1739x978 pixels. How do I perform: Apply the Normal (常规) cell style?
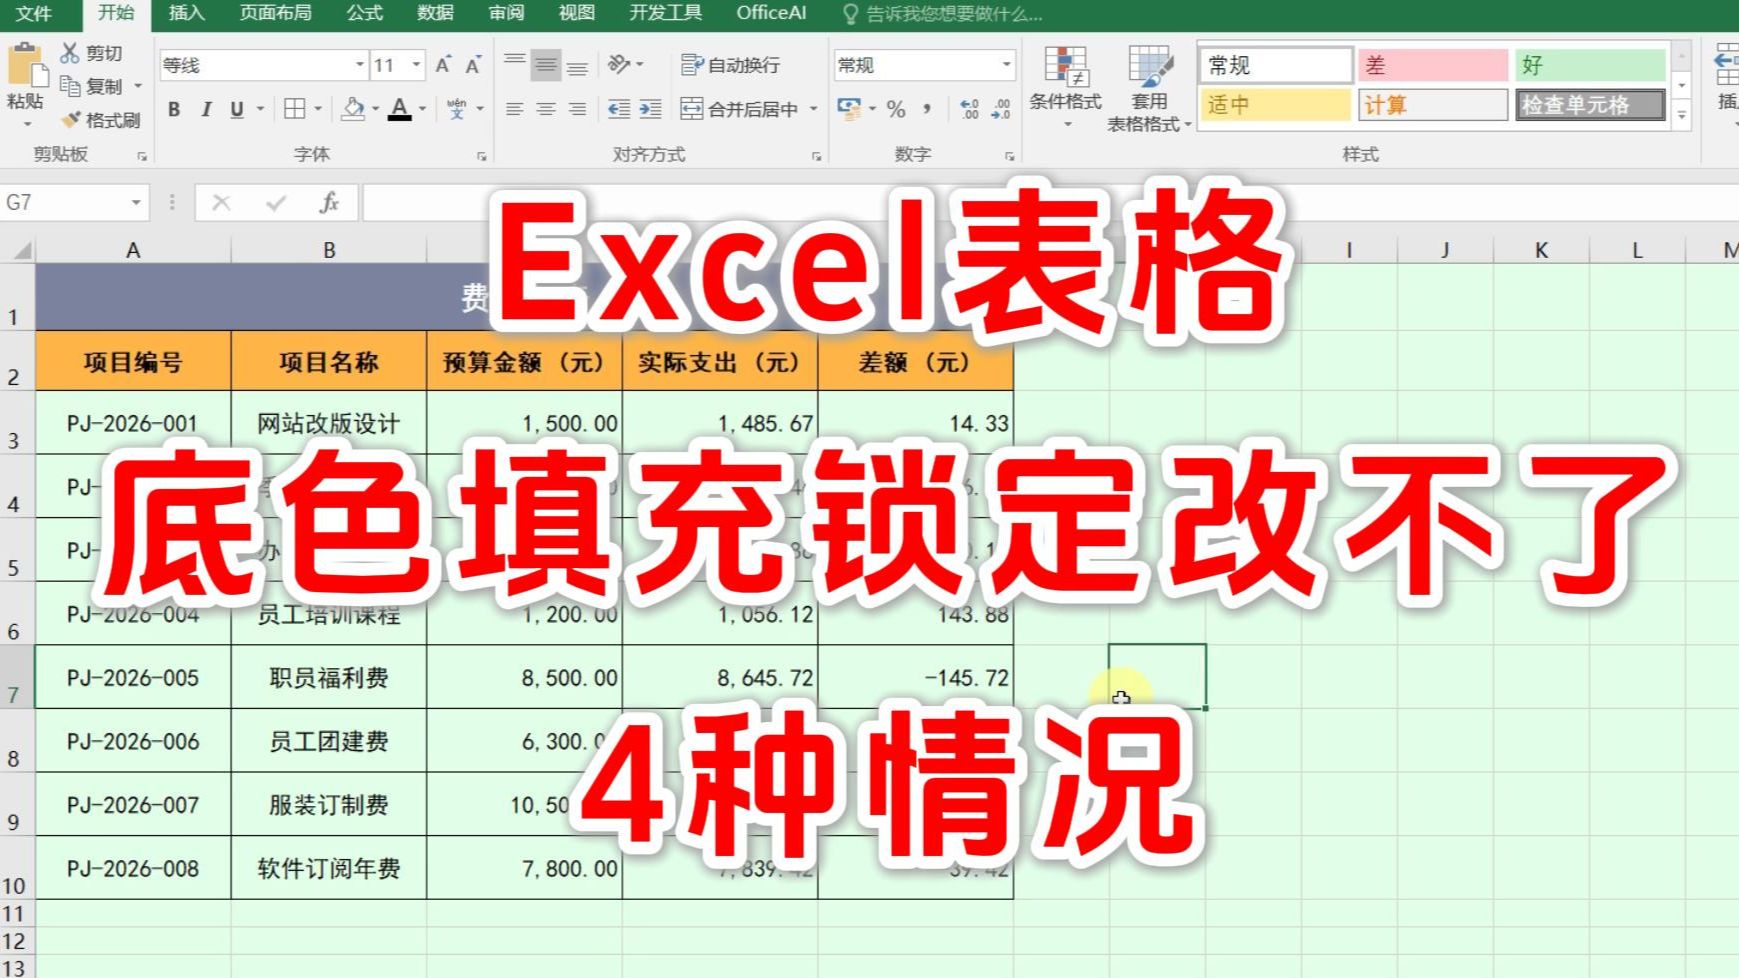[x=1276, y=65]
